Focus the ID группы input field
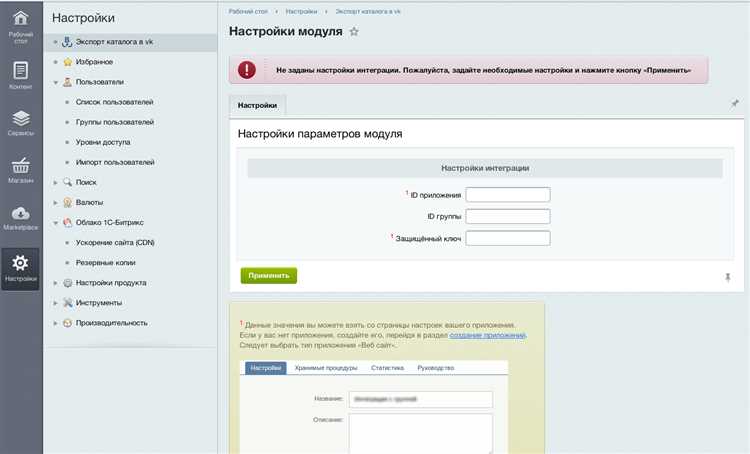The width and height of the screenshot is (750, 454). pyautogui.click(x=508, y=216)
